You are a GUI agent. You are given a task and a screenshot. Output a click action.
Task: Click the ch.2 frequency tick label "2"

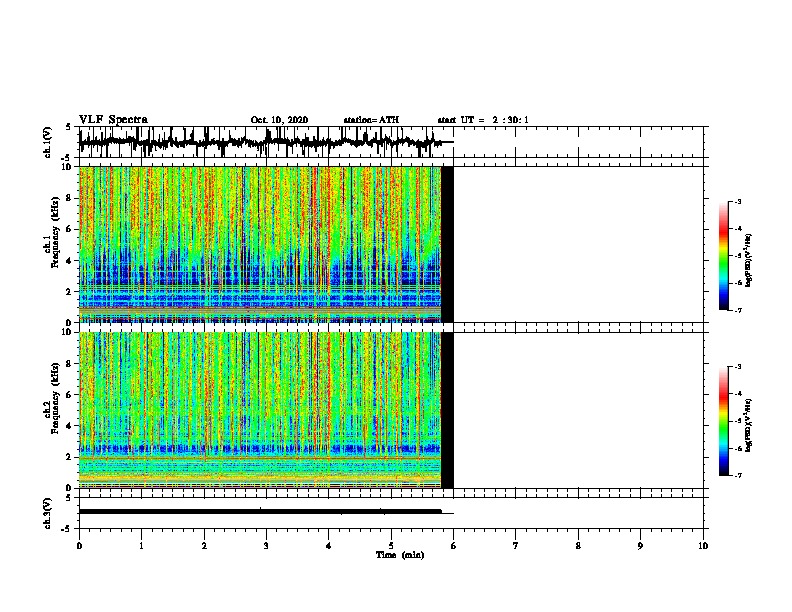[x=70, y=457]
